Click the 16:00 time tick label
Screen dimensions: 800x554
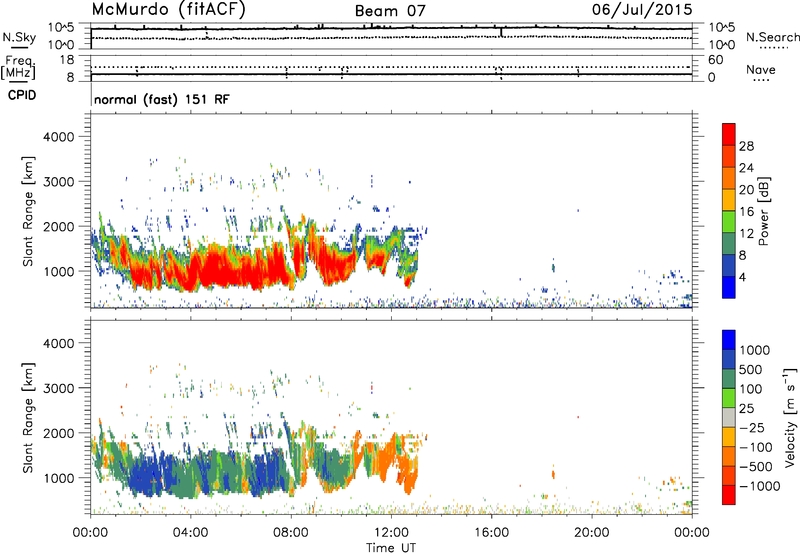pyautogui.click(x=491, y=533)
